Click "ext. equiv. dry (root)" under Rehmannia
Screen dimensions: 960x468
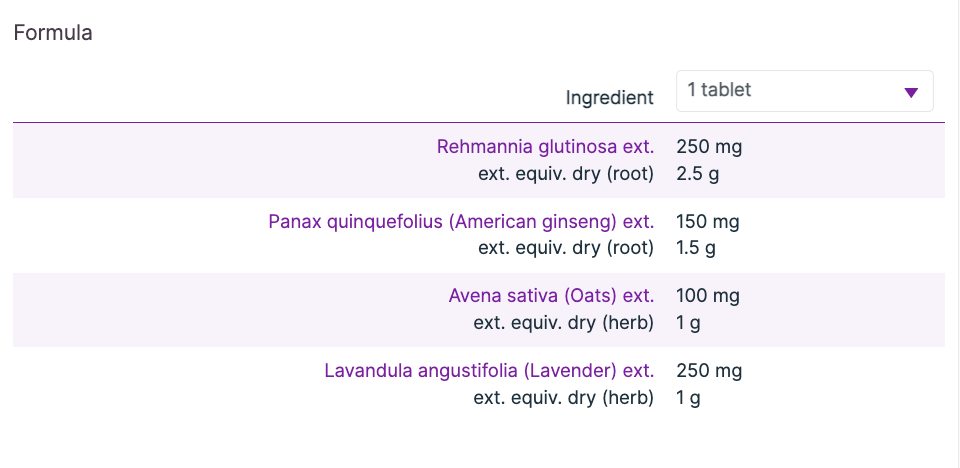pos(566,174)
